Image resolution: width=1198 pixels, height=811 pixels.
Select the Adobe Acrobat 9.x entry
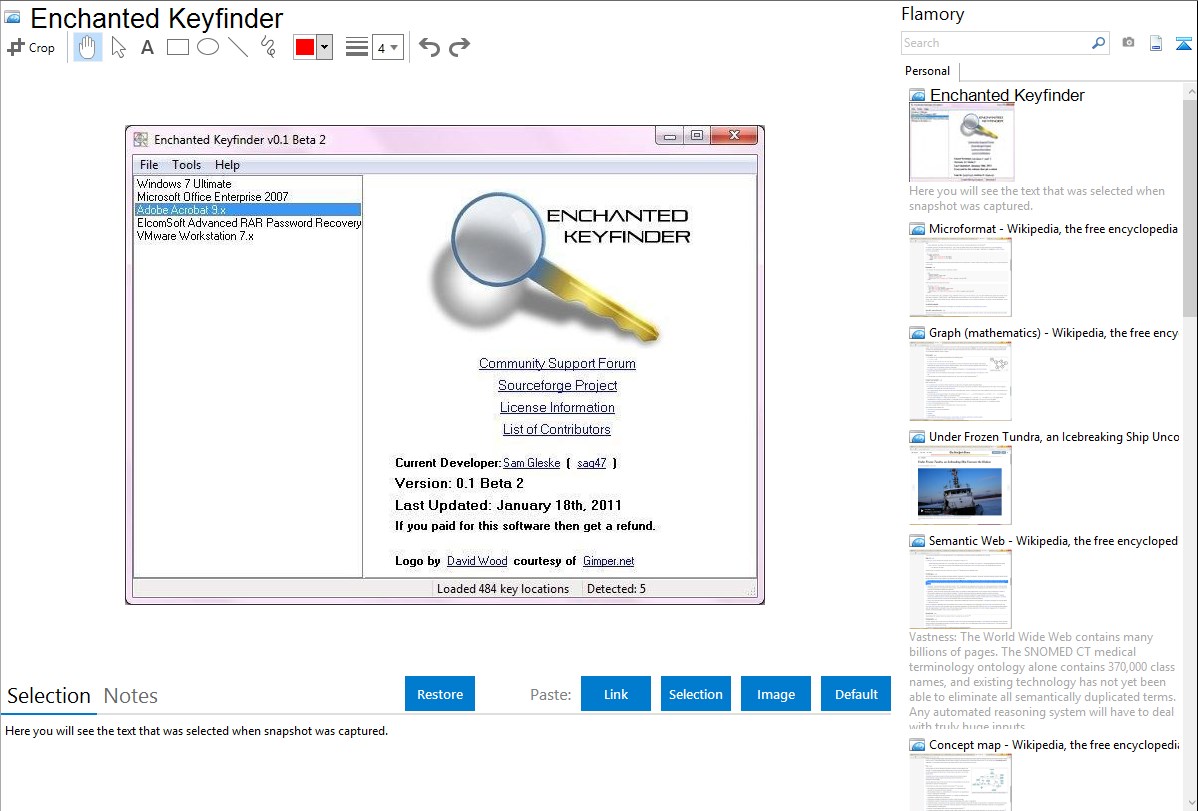pyautogui.click(x=248, y=209)
